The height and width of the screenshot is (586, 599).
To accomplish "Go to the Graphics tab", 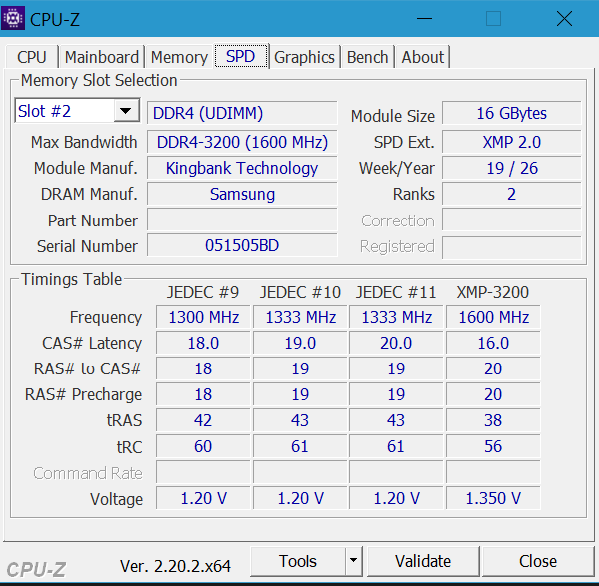I will point(304,57).
